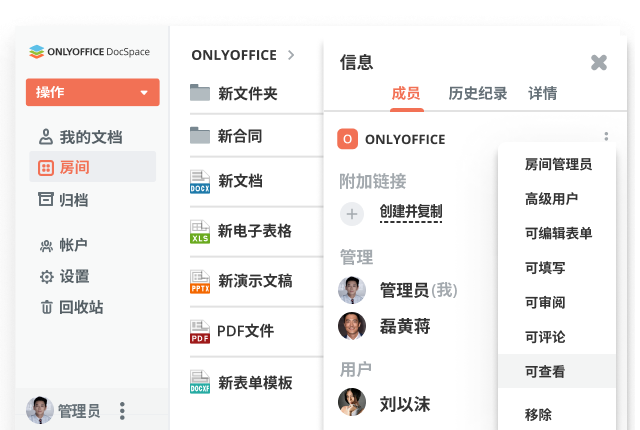Close the 信息 panel
640x430 pixels.
point(599,62)
